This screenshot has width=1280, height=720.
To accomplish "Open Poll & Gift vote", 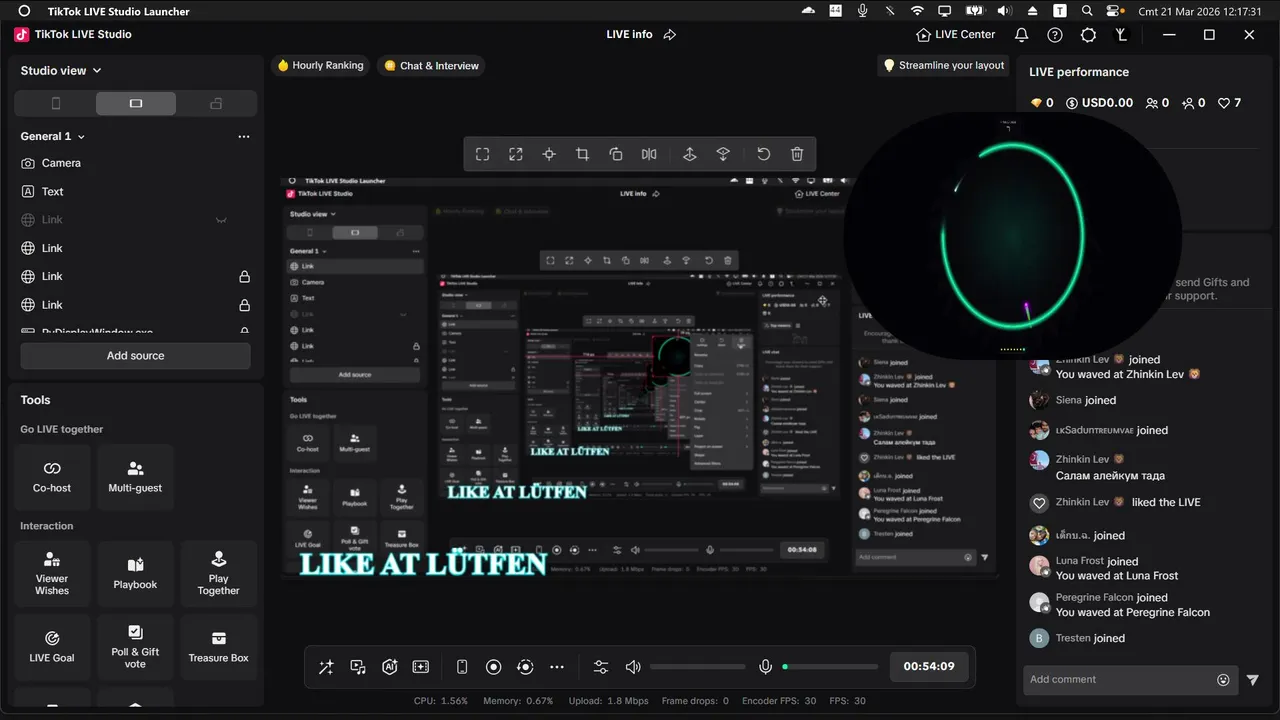I will 135,647.
